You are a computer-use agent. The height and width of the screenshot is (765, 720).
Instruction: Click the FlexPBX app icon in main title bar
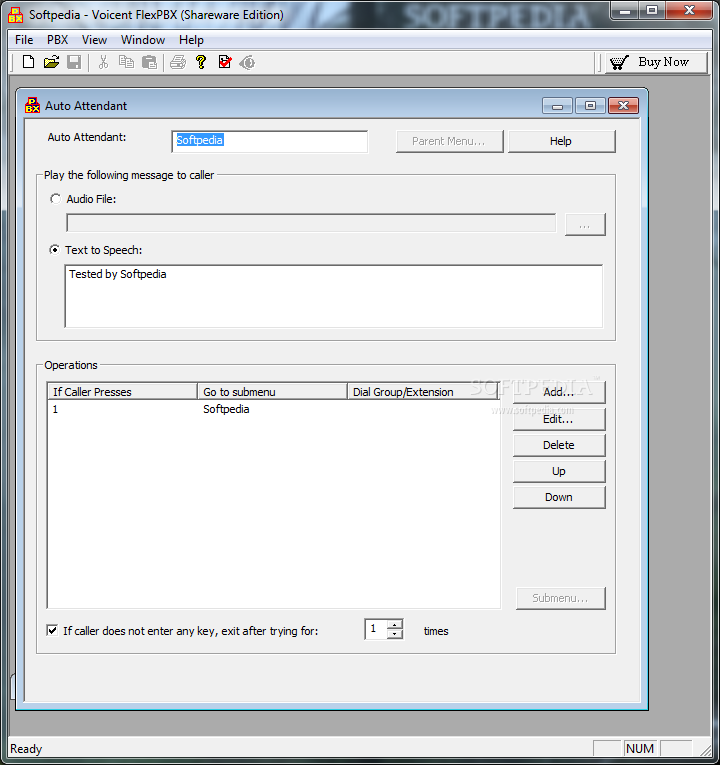pyautogui.click(x=16, y=15)
